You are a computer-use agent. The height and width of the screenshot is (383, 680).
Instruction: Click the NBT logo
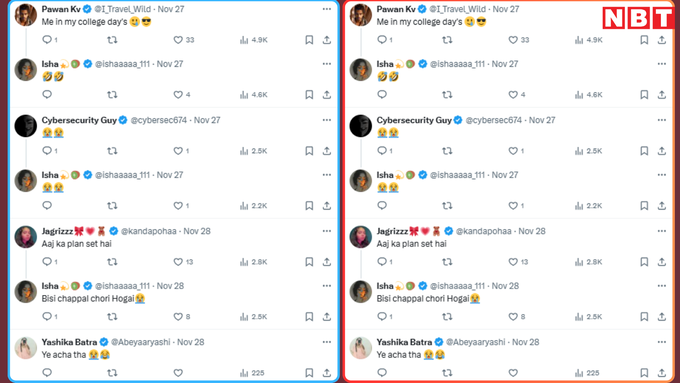pos(638,18)
